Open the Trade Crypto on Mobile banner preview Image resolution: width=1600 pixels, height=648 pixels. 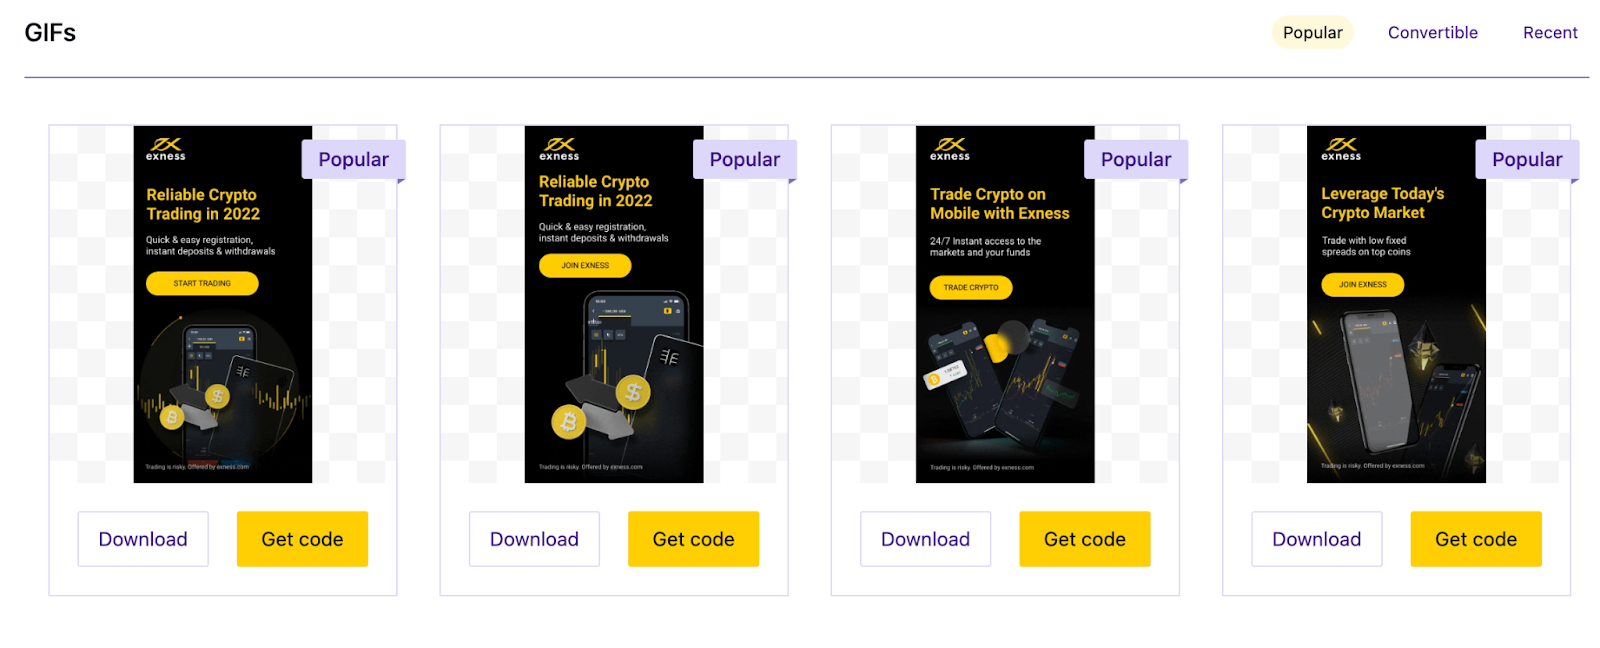[x=1005, y=304]
